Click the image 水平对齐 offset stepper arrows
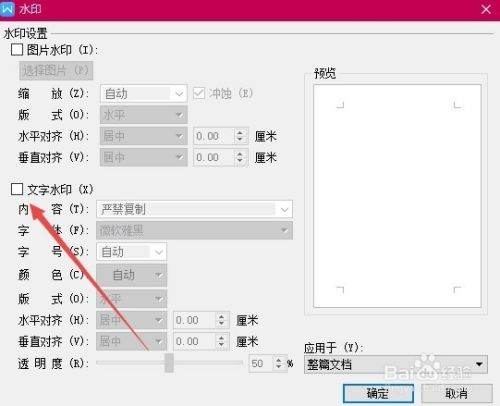The height and width of the screenshot is (406, 500). [240, 136]
